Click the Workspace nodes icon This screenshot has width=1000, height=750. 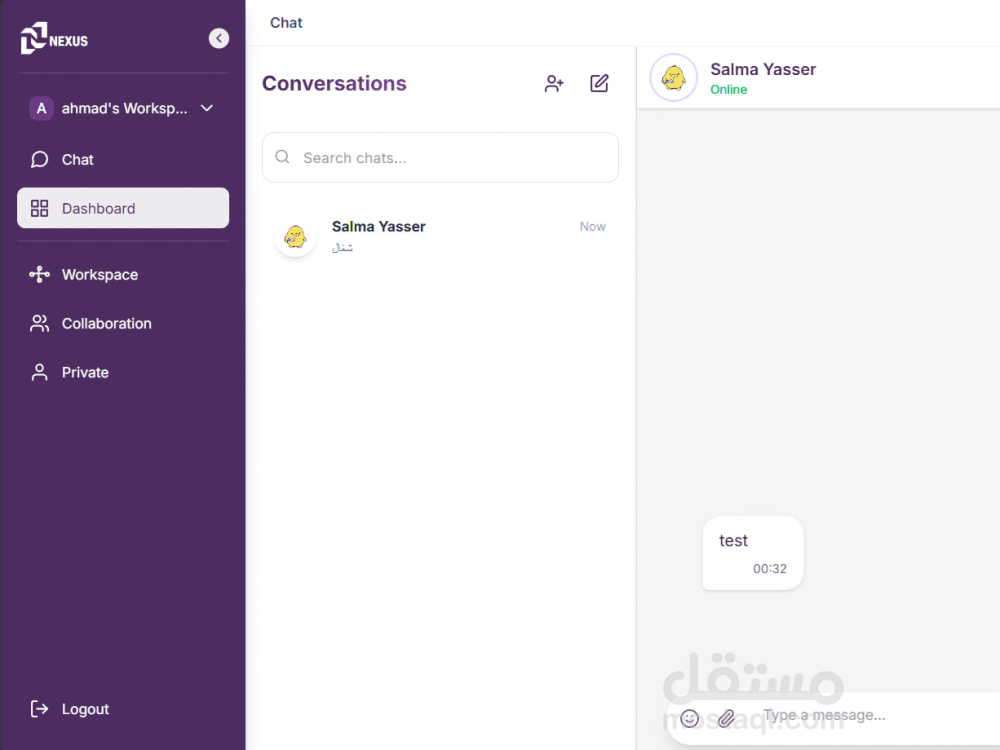tap(40, 274)
